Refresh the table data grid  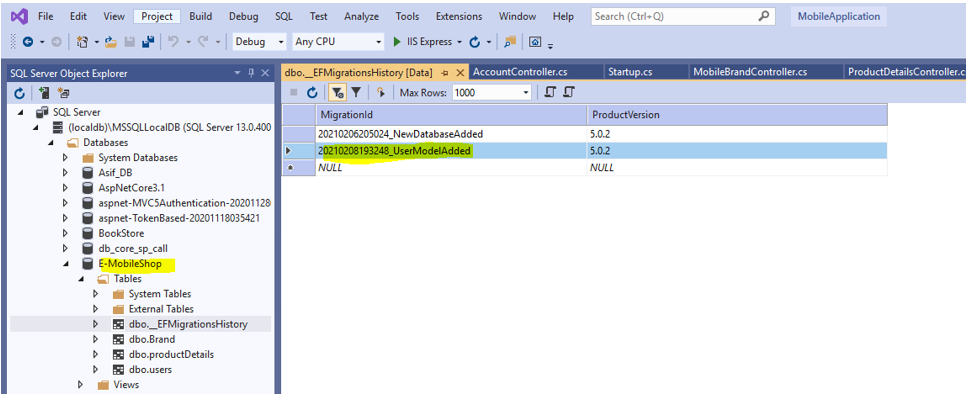click(x=313, y=92)
